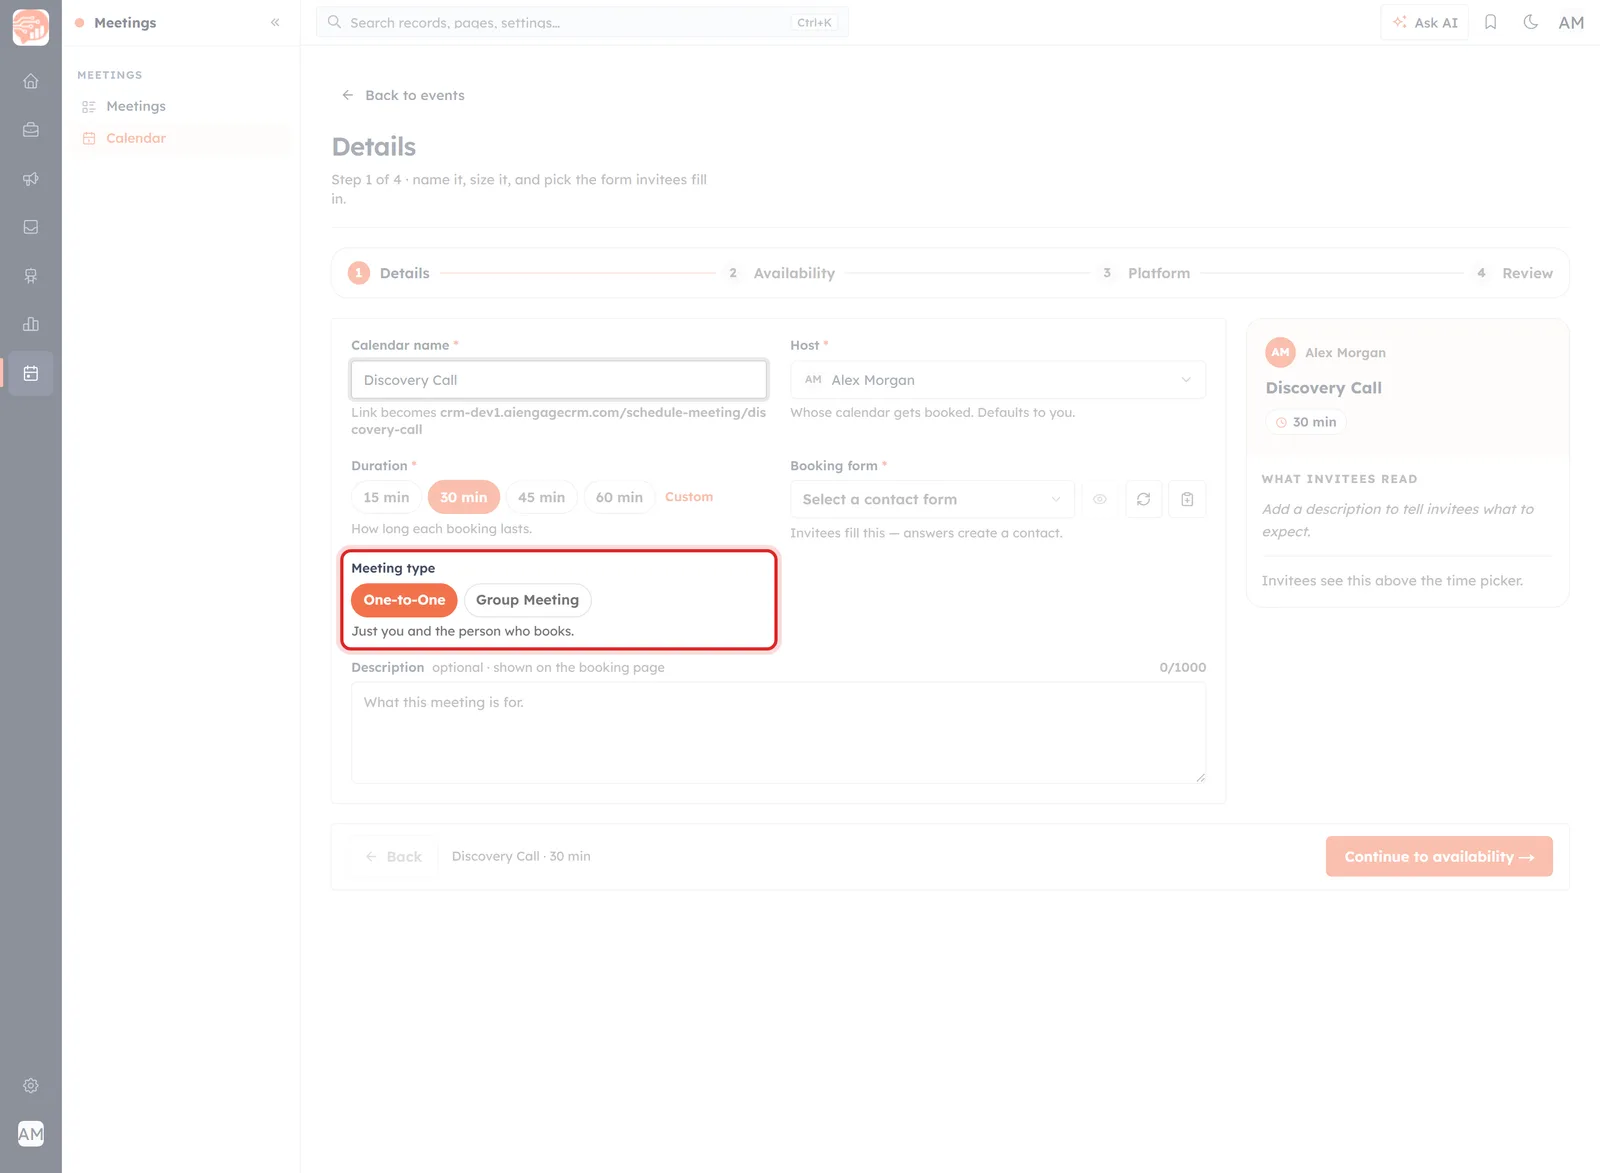Go to the Review step
The width and height of the screenshot is (1600, 1173).
[1514, 273]
